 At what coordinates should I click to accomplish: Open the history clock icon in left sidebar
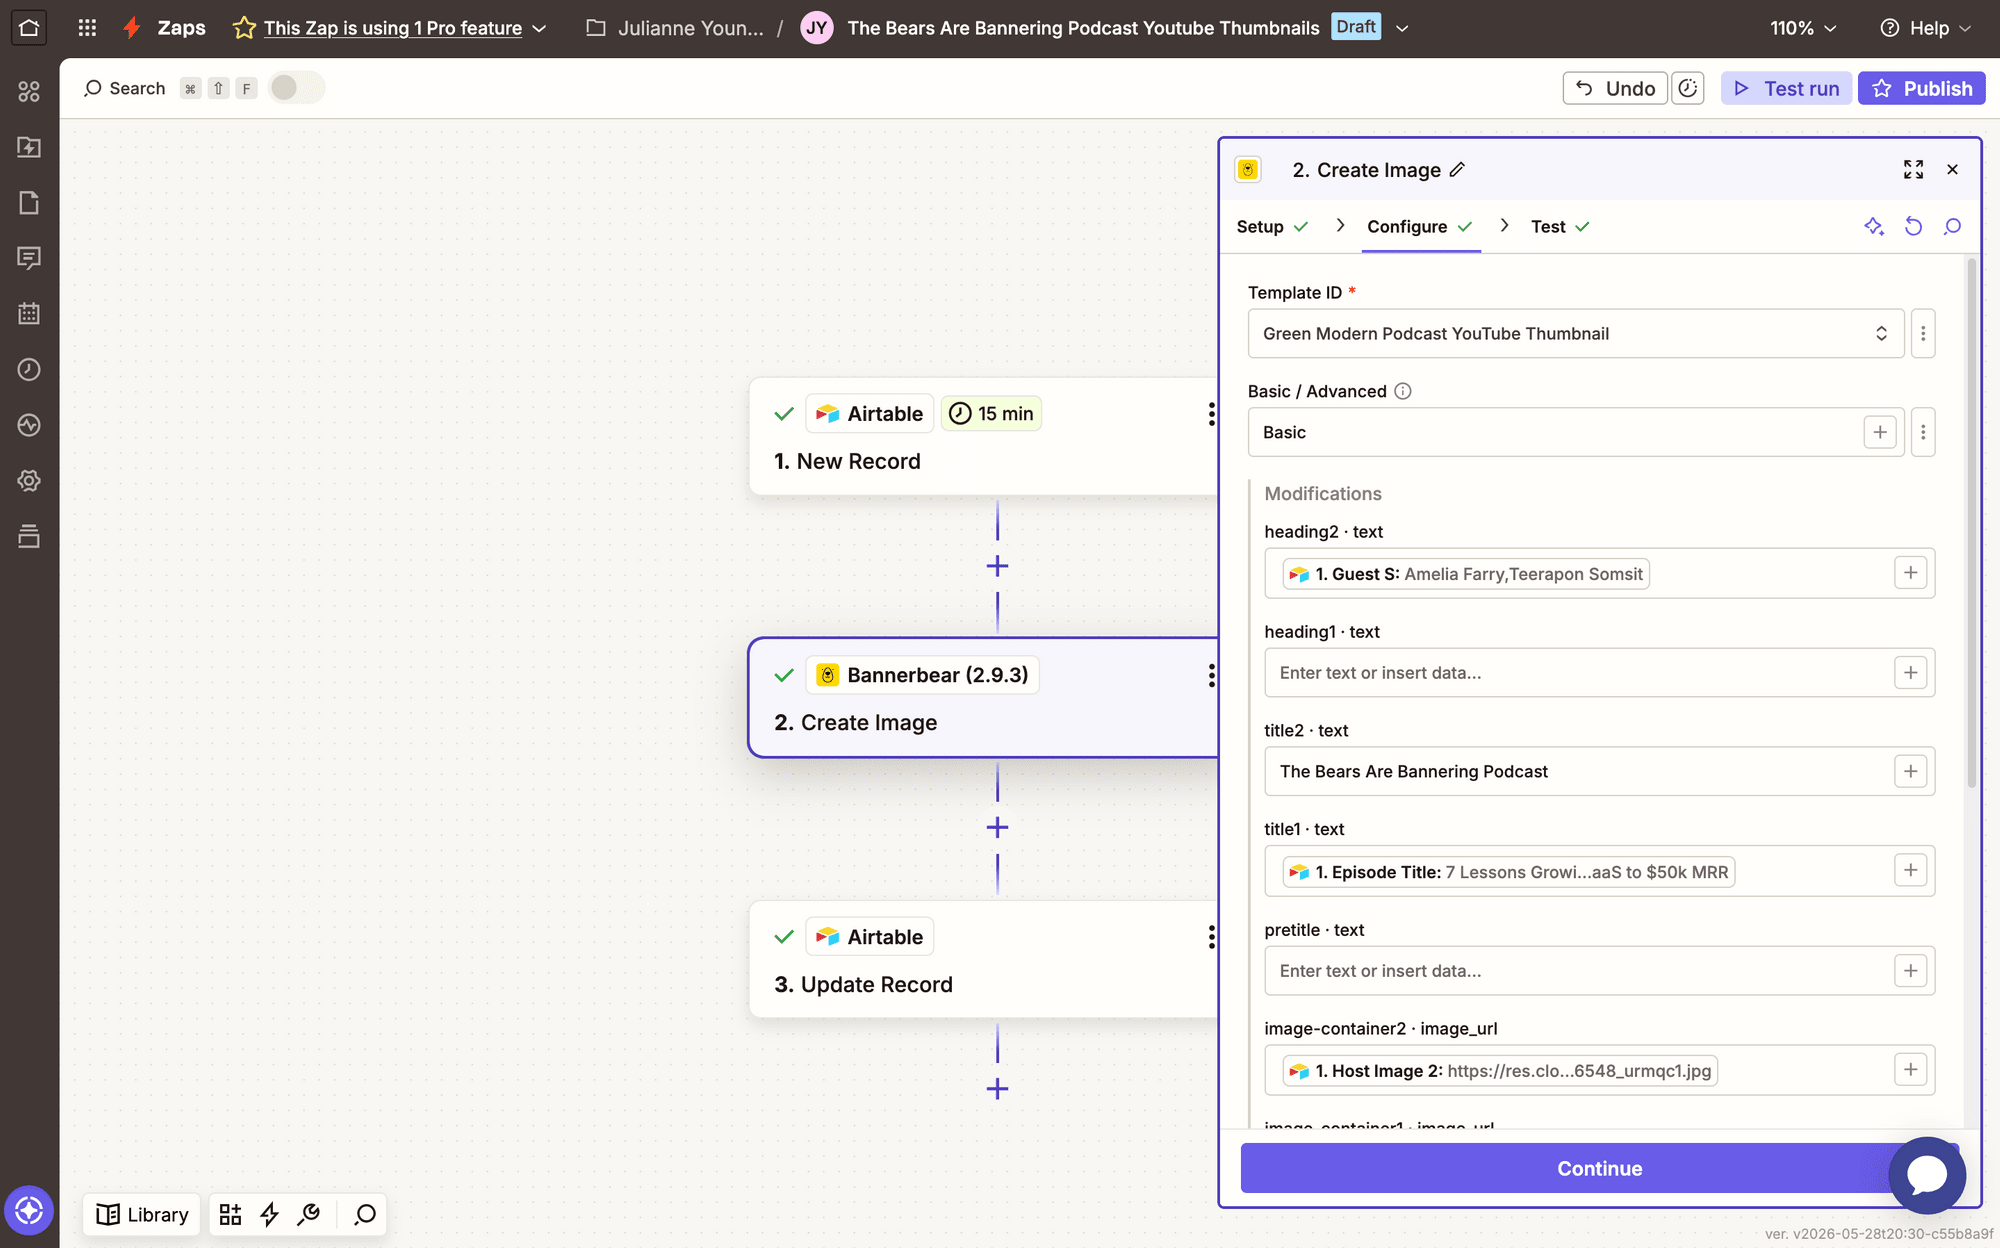[29, 369]
